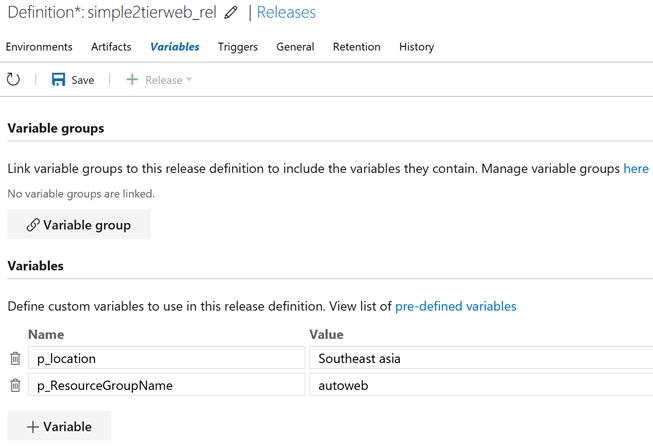The height and width of the screenshot is (446, 653).
Task: Open the Environments tab
Action: point(39,47)
